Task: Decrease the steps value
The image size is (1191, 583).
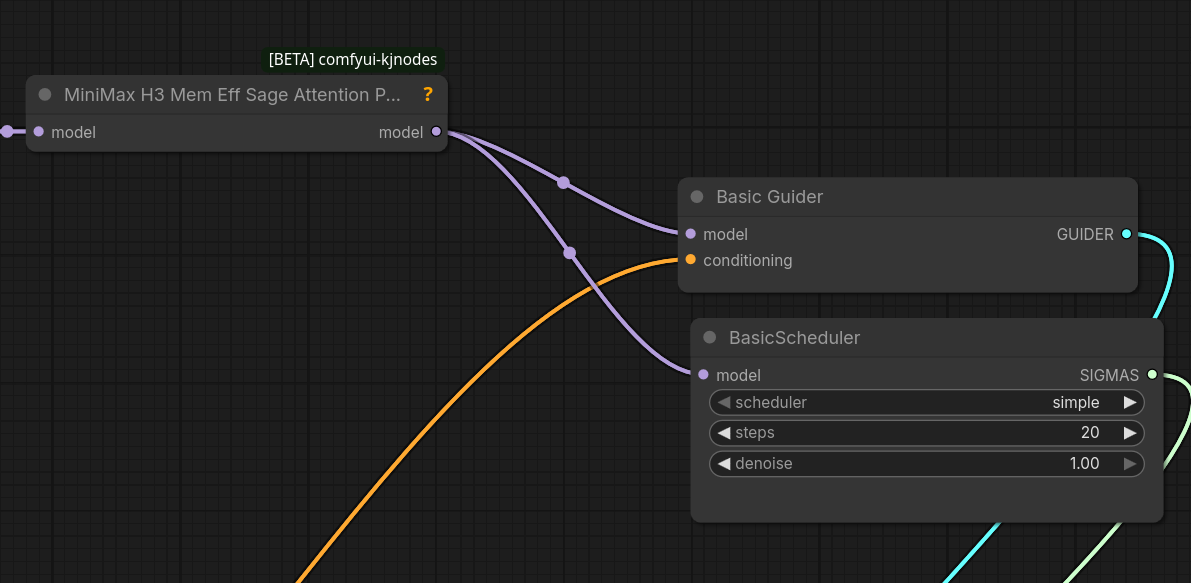Action: pos(723,433)
